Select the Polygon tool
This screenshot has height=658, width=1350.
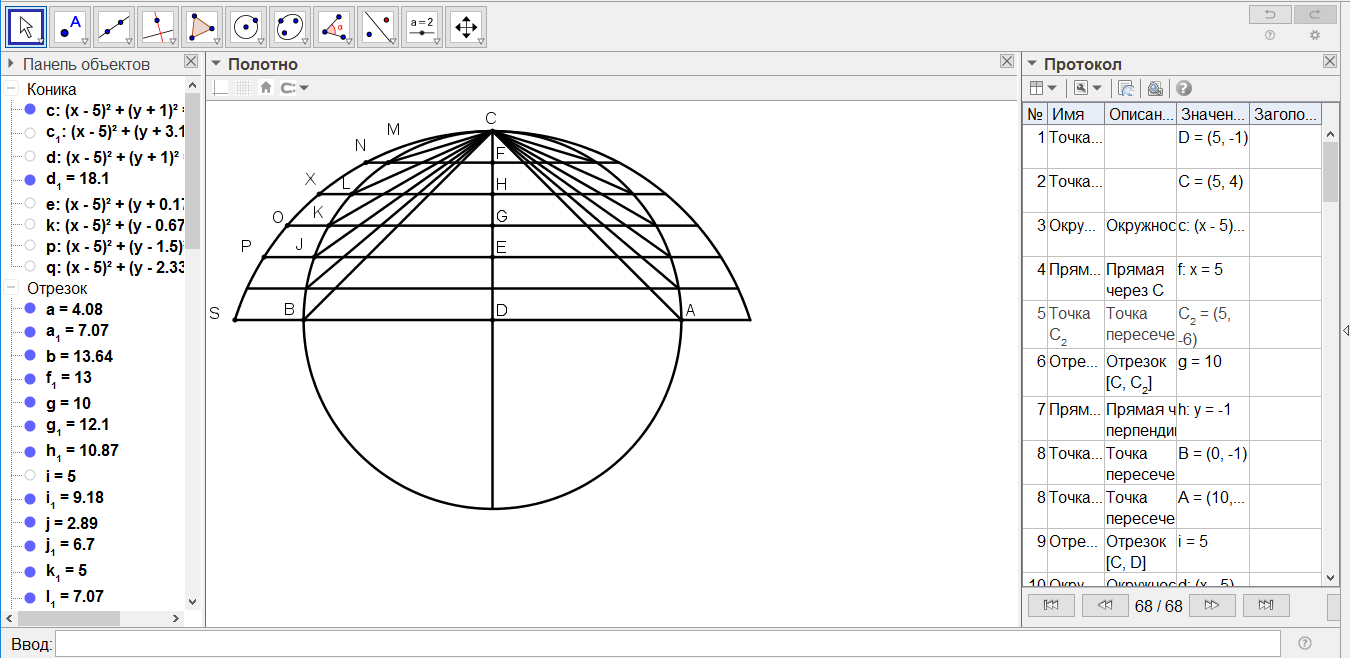(x=202, y=27)
